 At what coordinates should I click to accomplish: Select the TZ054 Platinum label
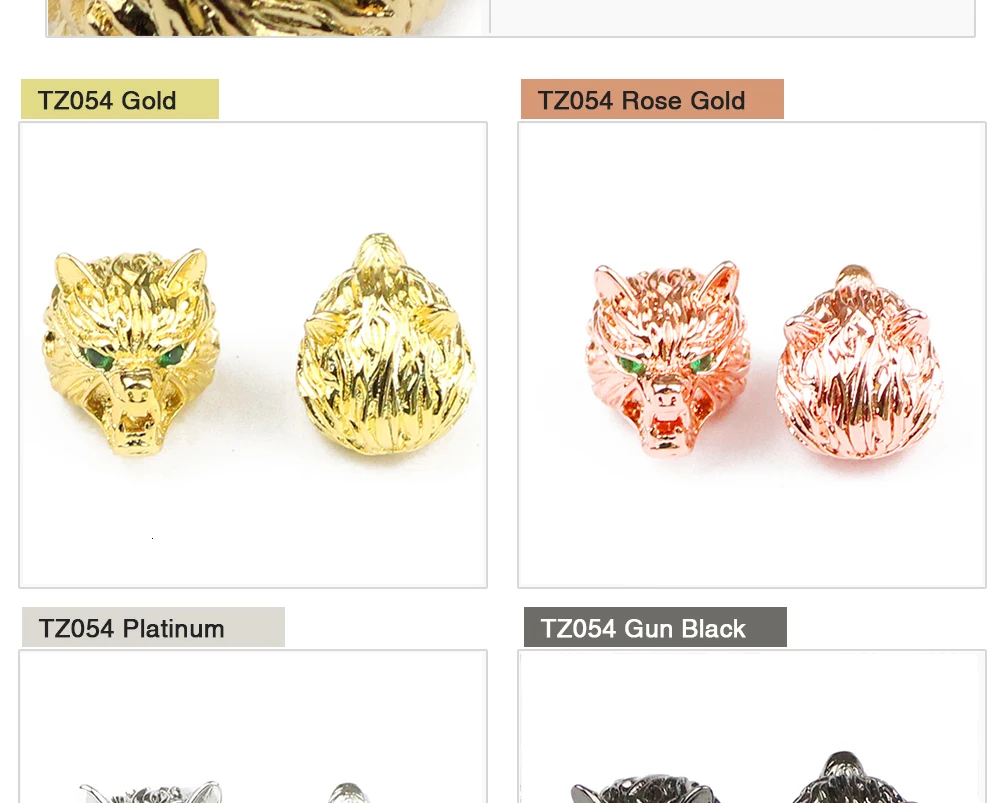(x=131, y=629)
